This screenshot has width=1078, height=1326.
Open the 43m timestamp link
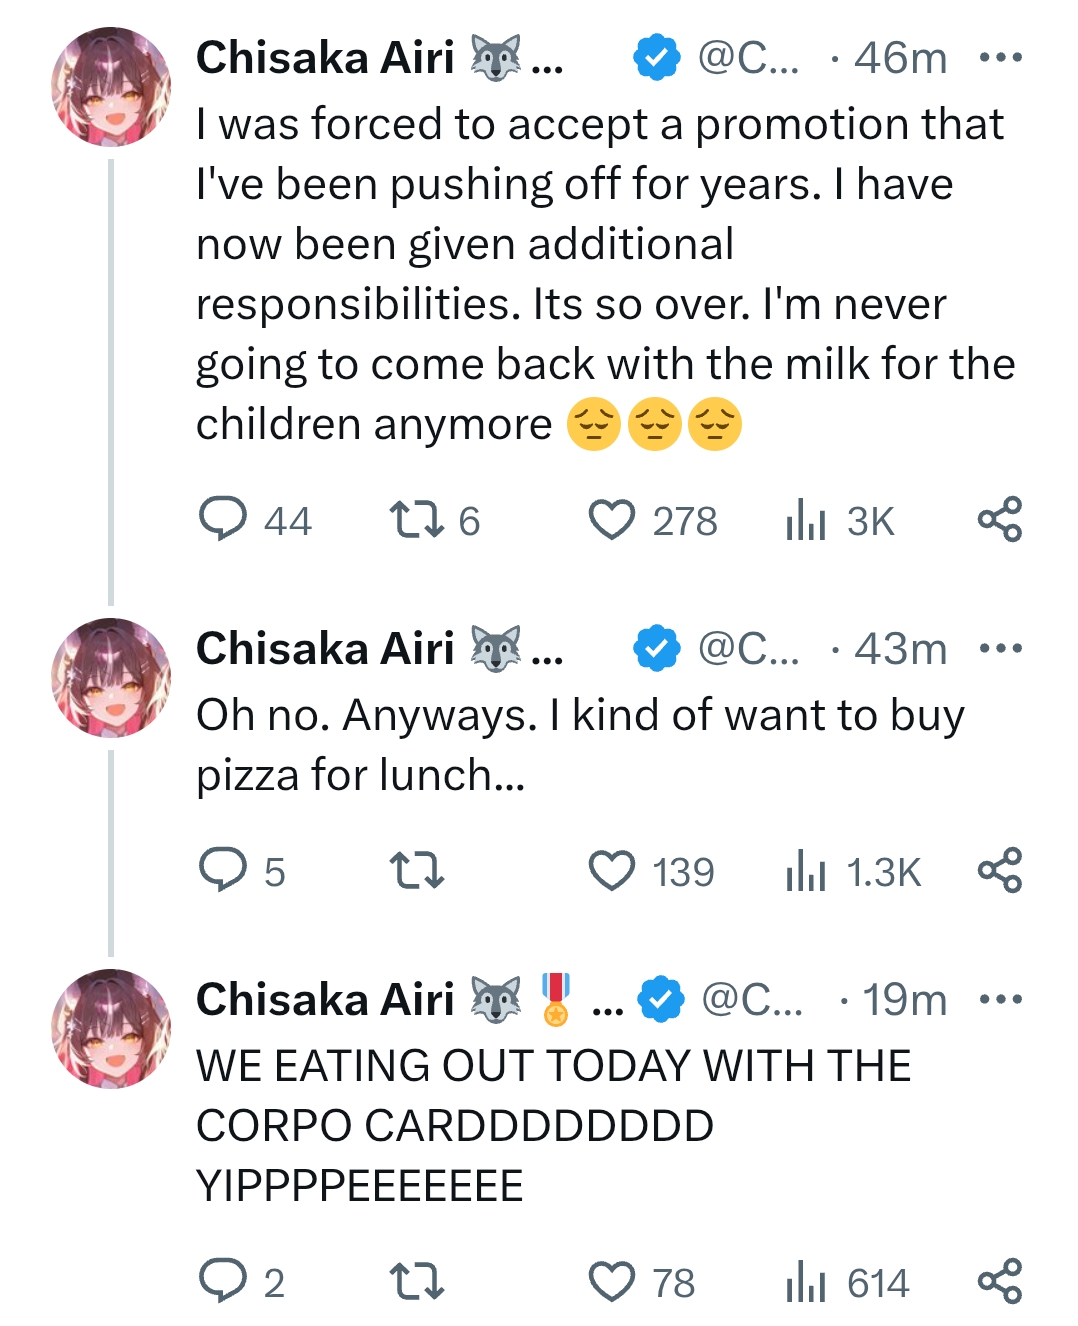tap(900, 649)
